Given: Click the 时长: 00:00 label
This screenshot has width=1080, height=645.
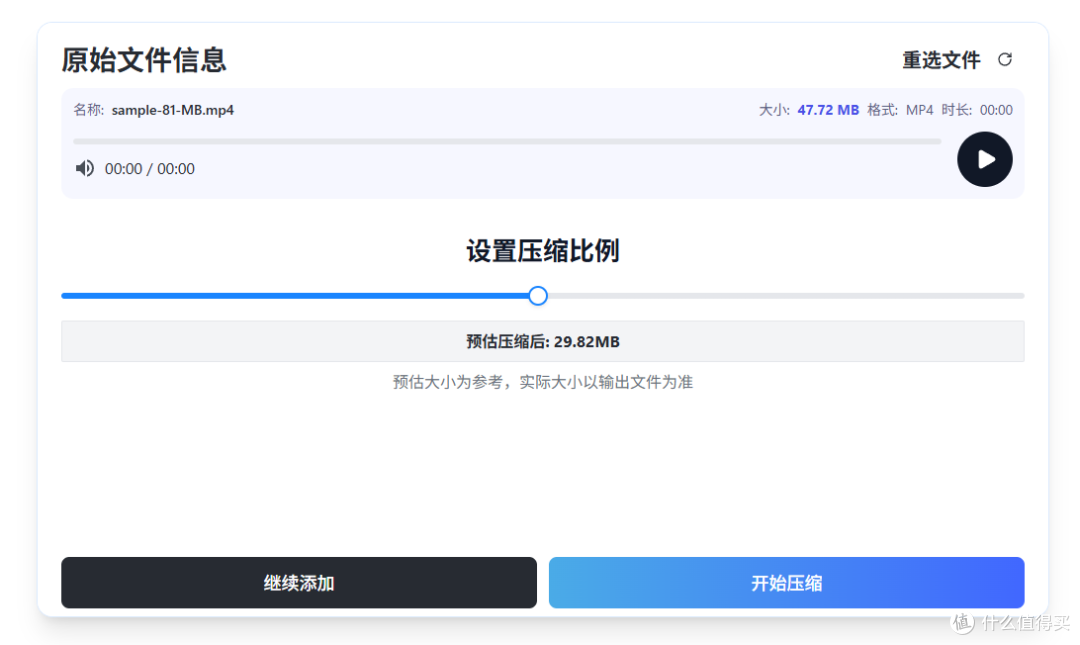Looking at the screenshot, I should tap(977, 110).
